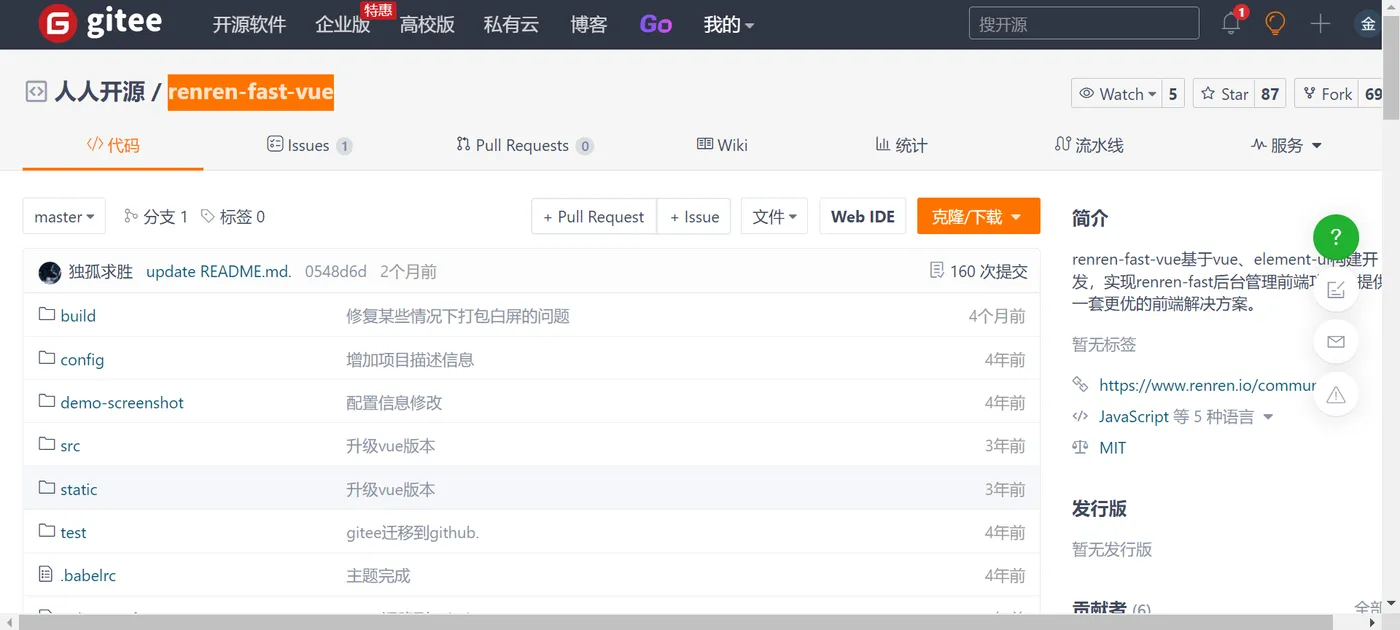
Task: Open commit message 修复某些情况下打包白屏的问题
Action: (x=458, y=316)
